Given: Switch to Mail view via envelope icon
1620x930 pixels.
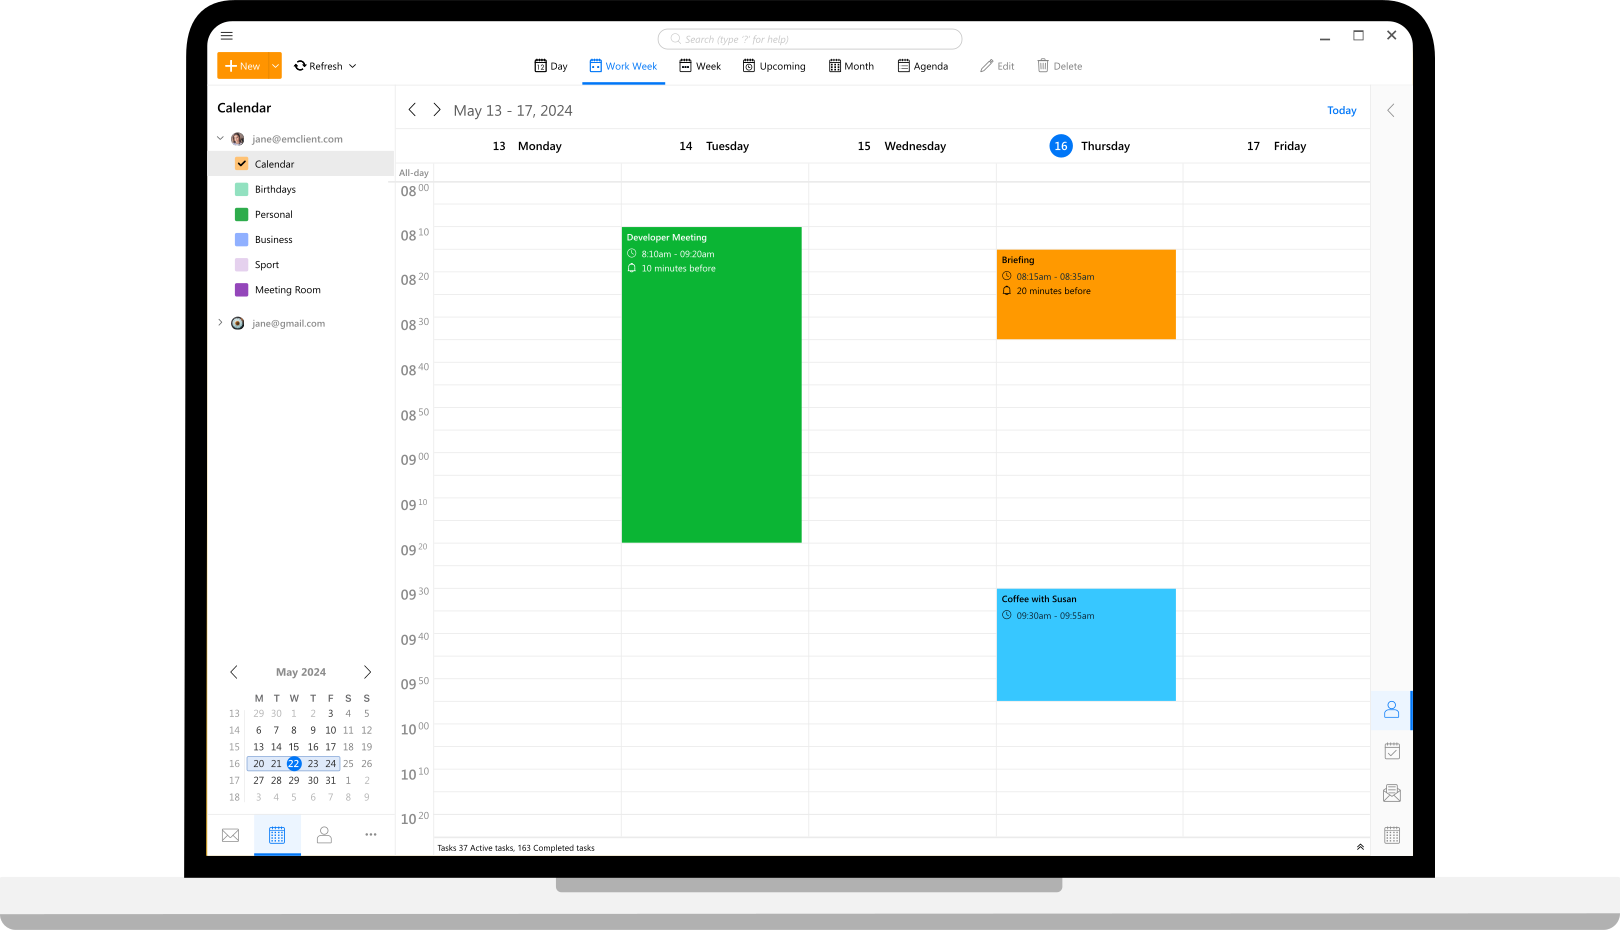Looking at the screenshot, I should tap(230, 835).
